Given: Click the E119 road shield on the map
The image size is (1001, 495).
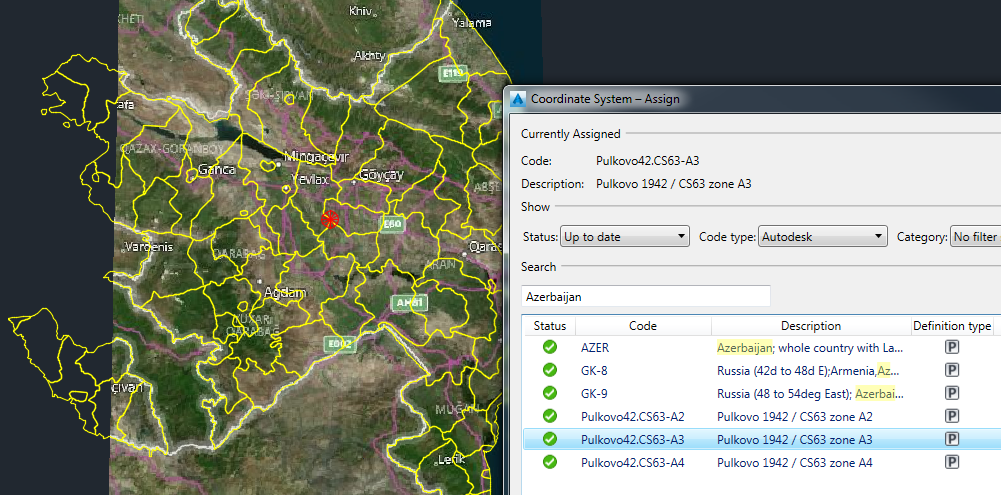Looking at the screenshot, I should click(x=453, y=74).
